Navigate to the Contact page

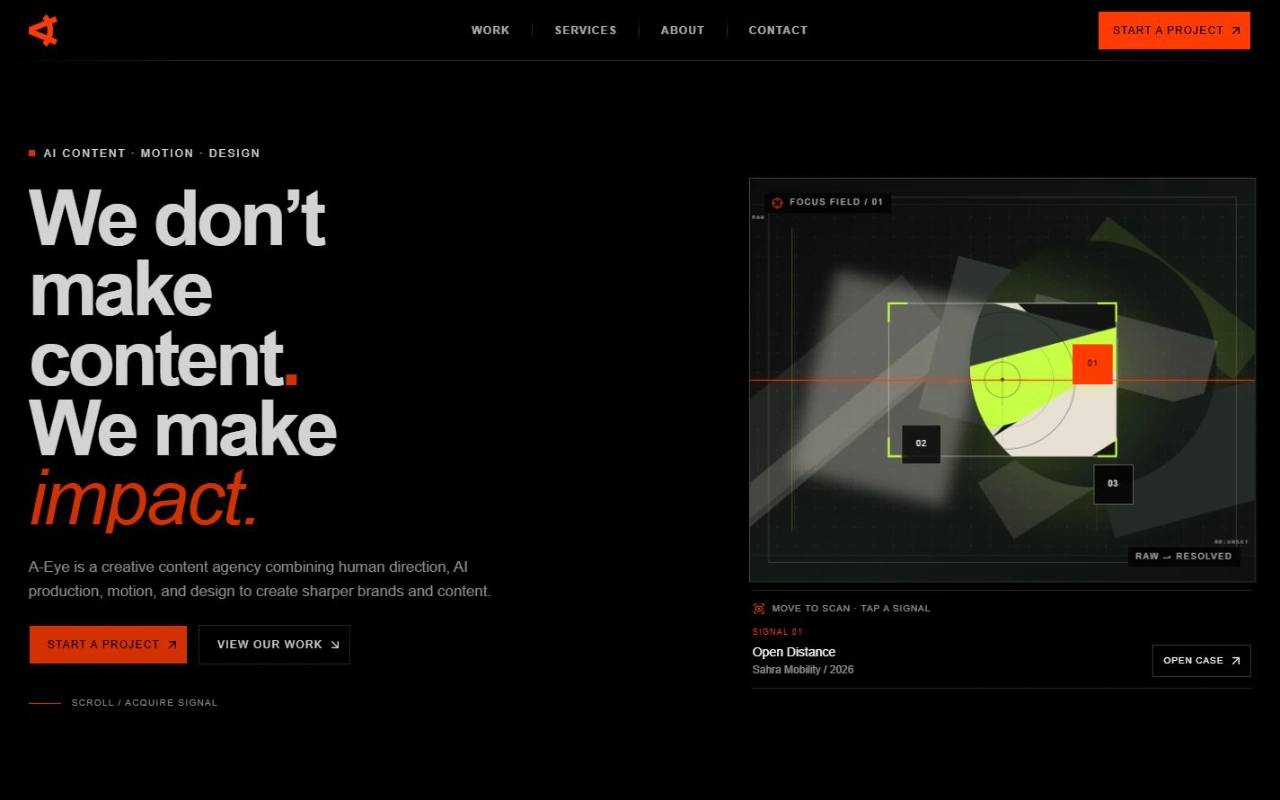[x=778, y=30]
